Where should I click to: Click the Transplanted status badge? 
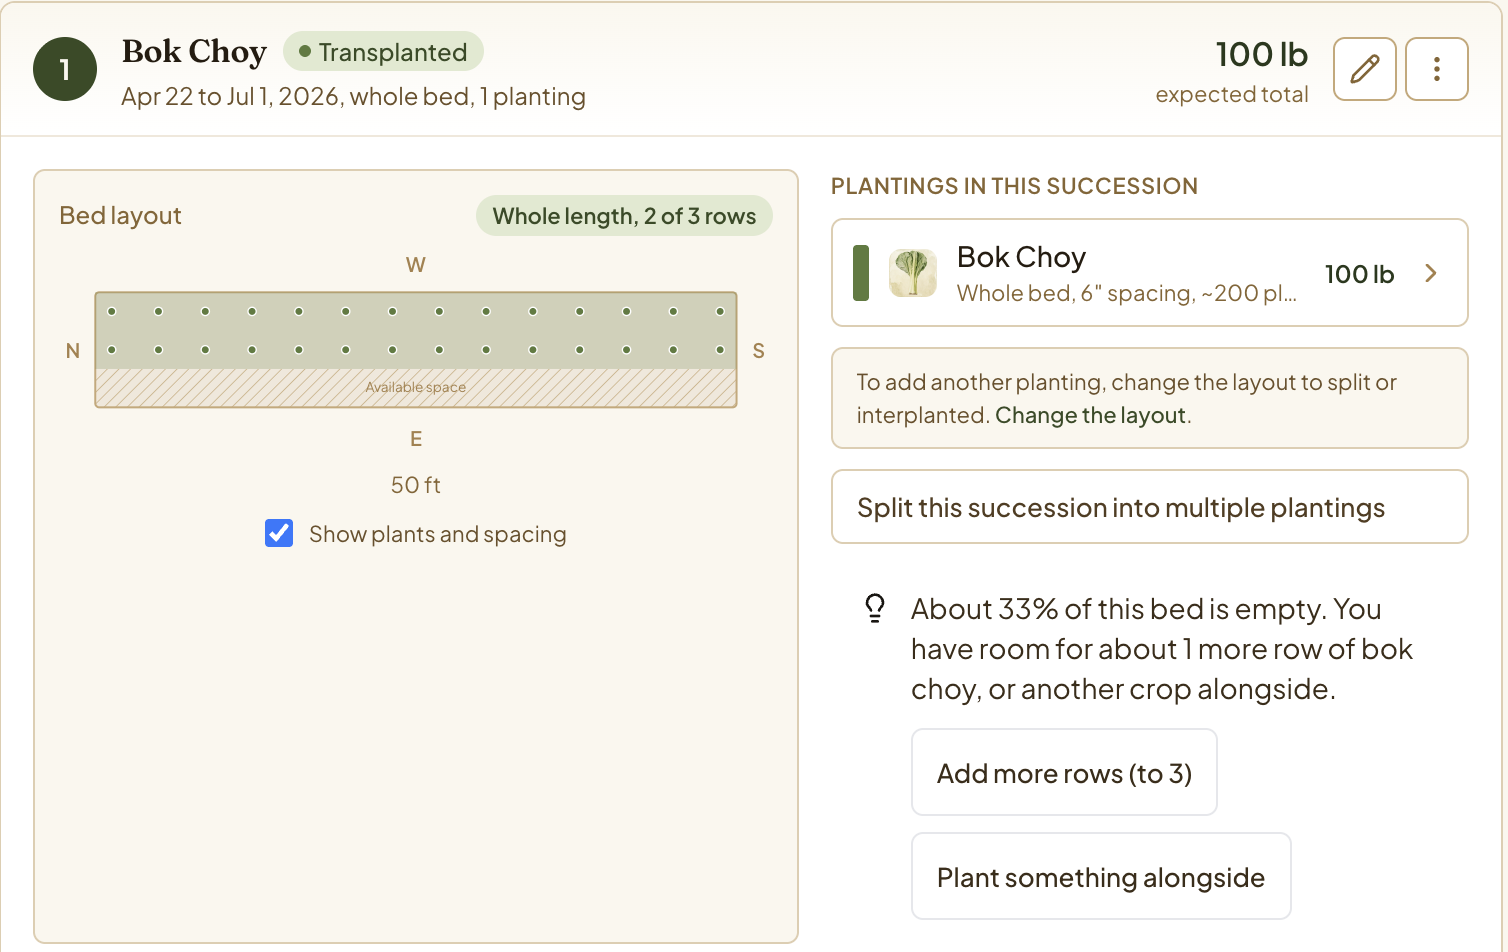[383, 52]
